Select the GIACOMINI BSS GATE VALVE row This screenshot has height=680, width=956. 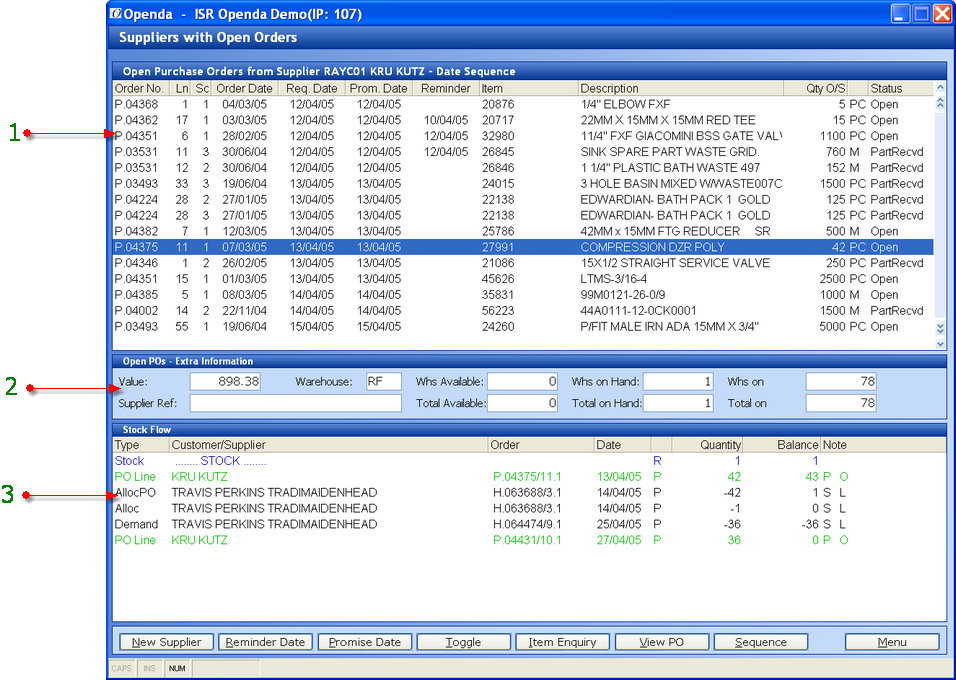[x=523, y=136]
